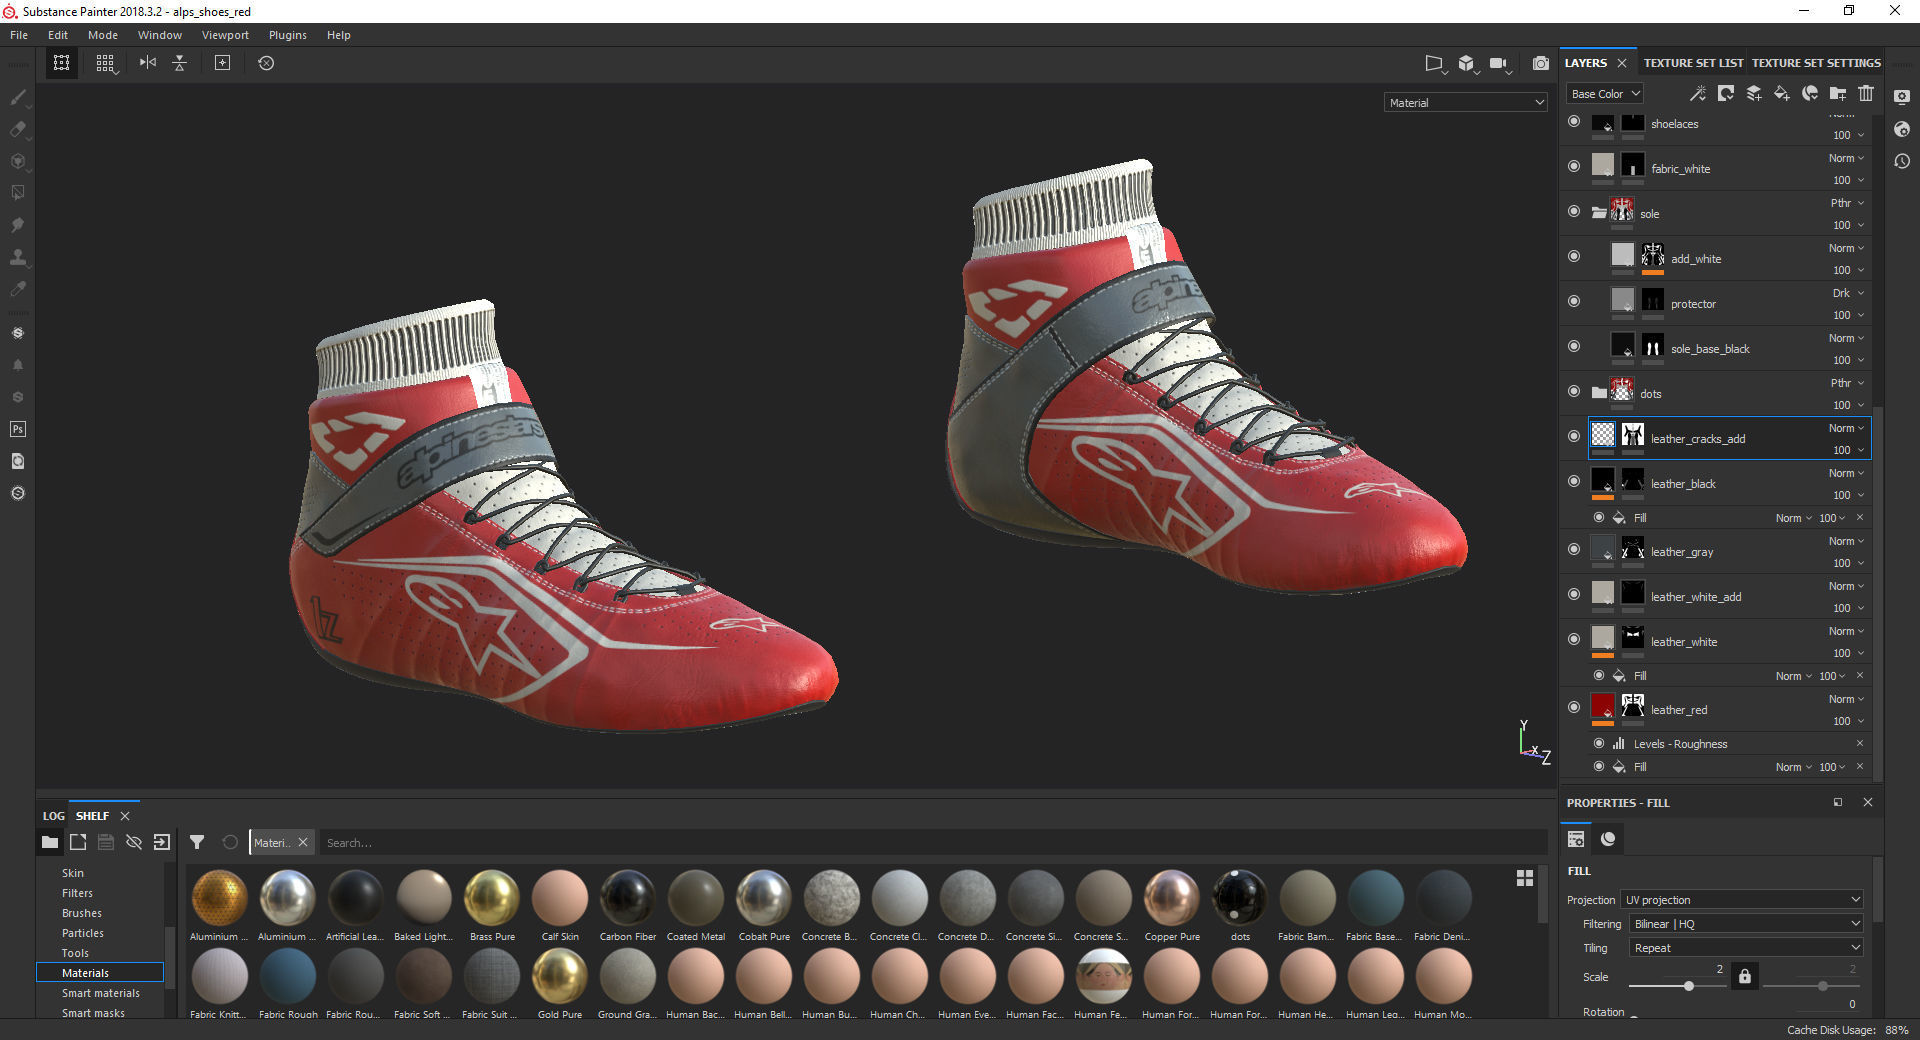Select the Polygon Fill tool
Screen dimensions: 1920x1040
(18, 193)
